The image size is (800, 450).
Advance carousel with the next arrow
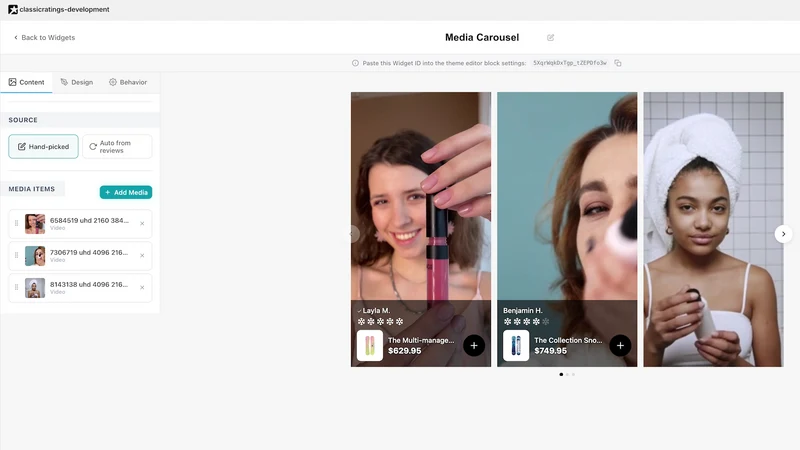(783, 234)
